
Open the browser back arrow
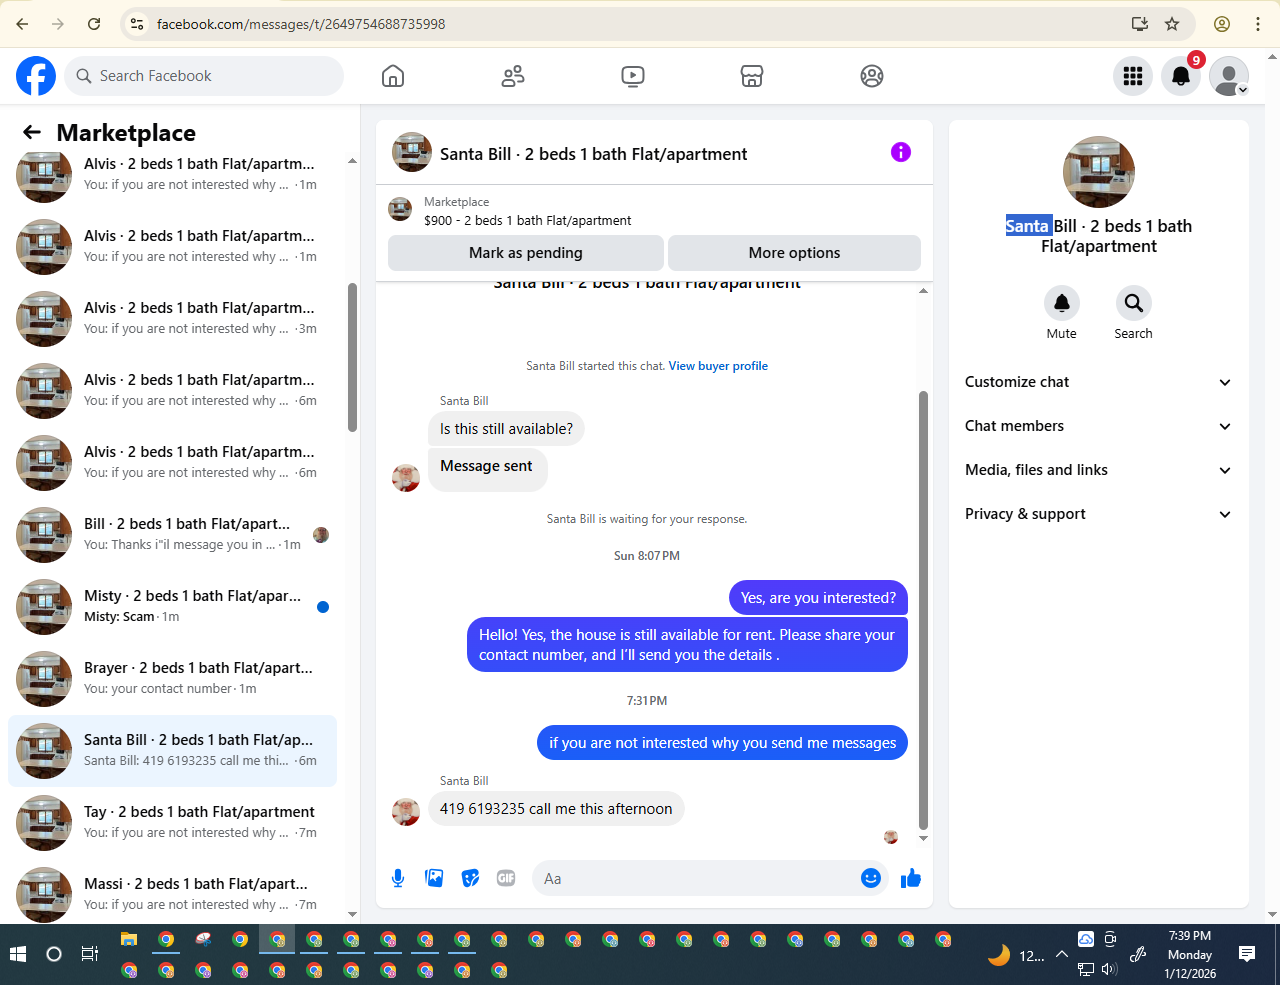pos(22,24)
